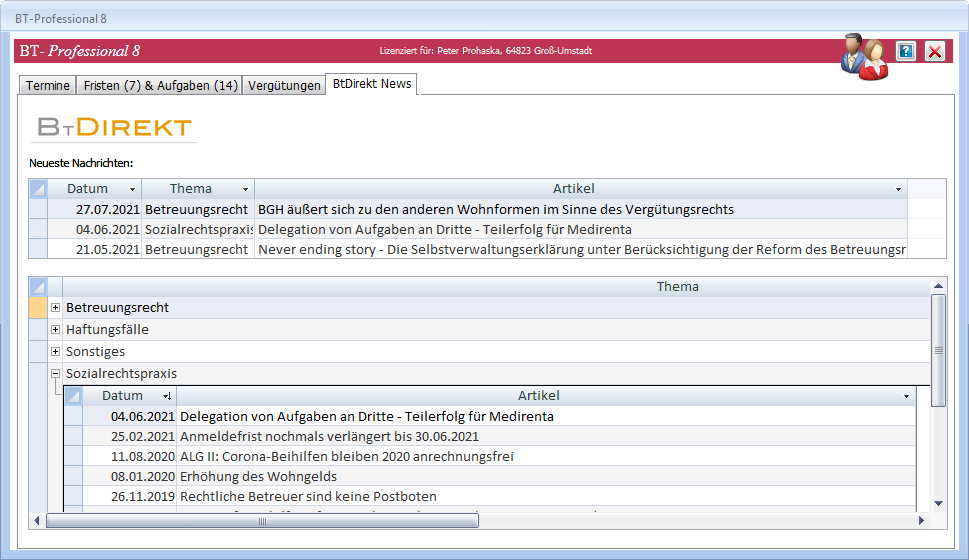This screenshot has height=560, width=969.
Task: Select row header of 27.07.2021 news row
Action: tap(38, 209)
